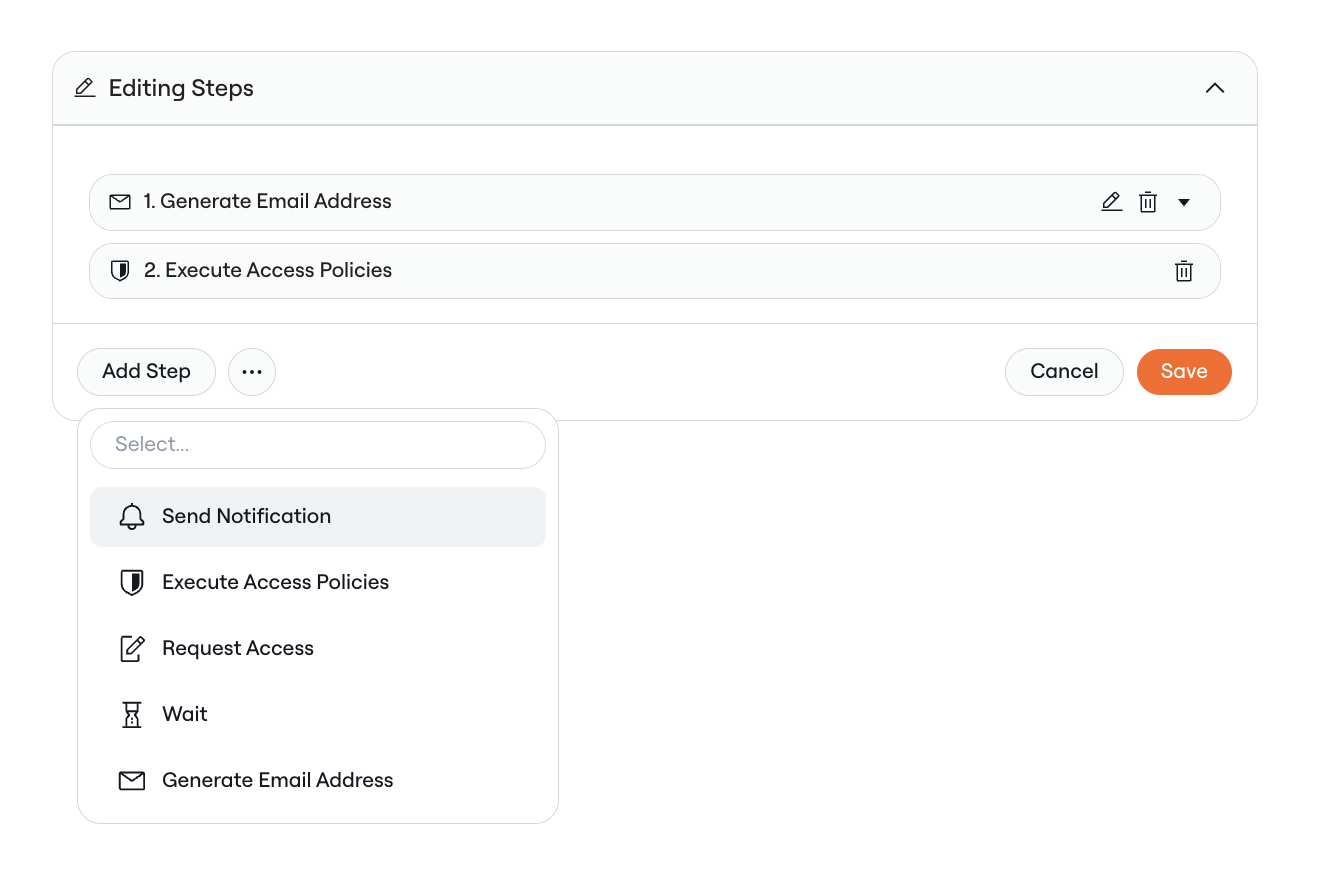
Task: Open the Add Step dropdown
Action: point(146,372)
